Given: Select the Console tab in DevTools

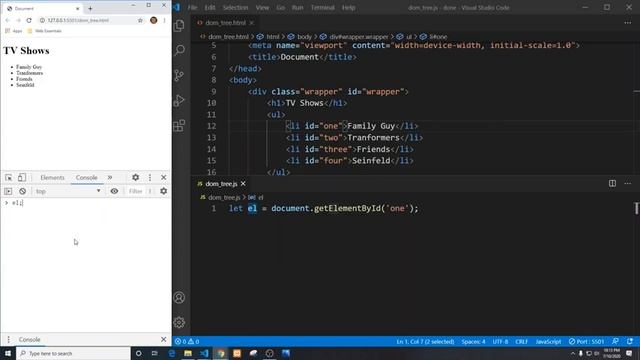Looking at the screenshot, I should point(87,178).
